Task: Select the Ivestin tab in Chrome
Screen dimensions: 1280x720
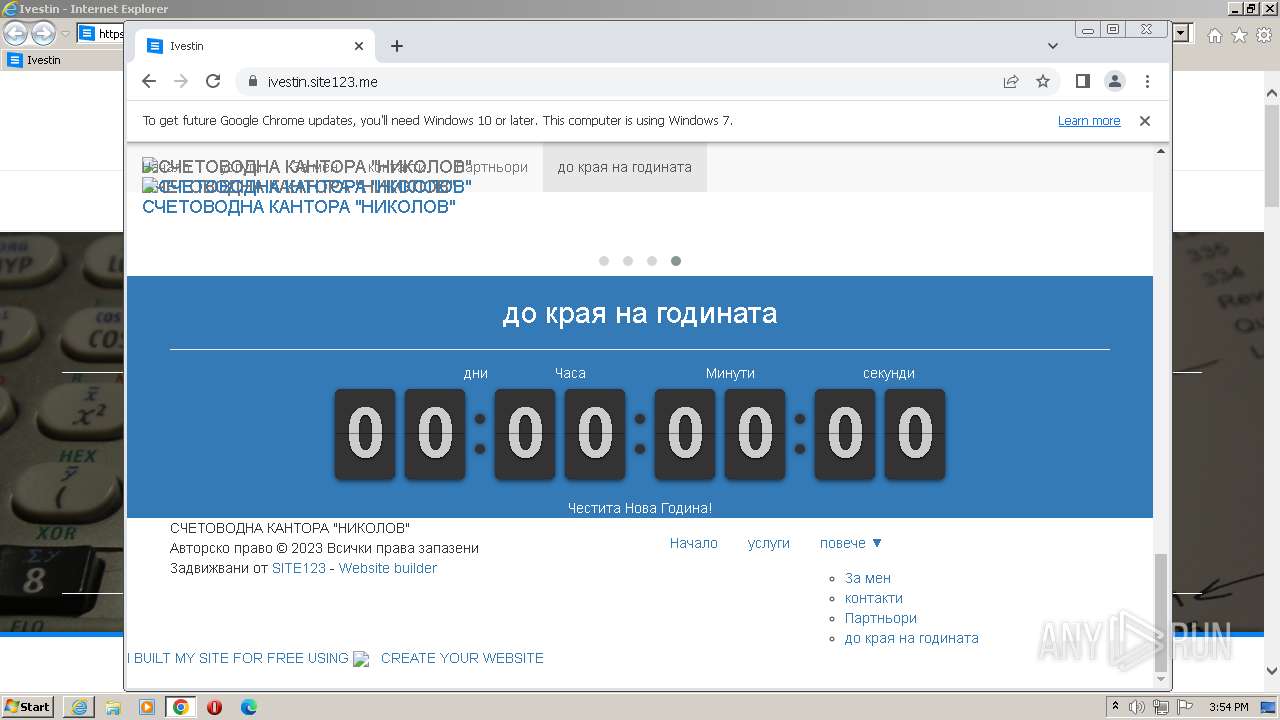Action: point(255,46)
